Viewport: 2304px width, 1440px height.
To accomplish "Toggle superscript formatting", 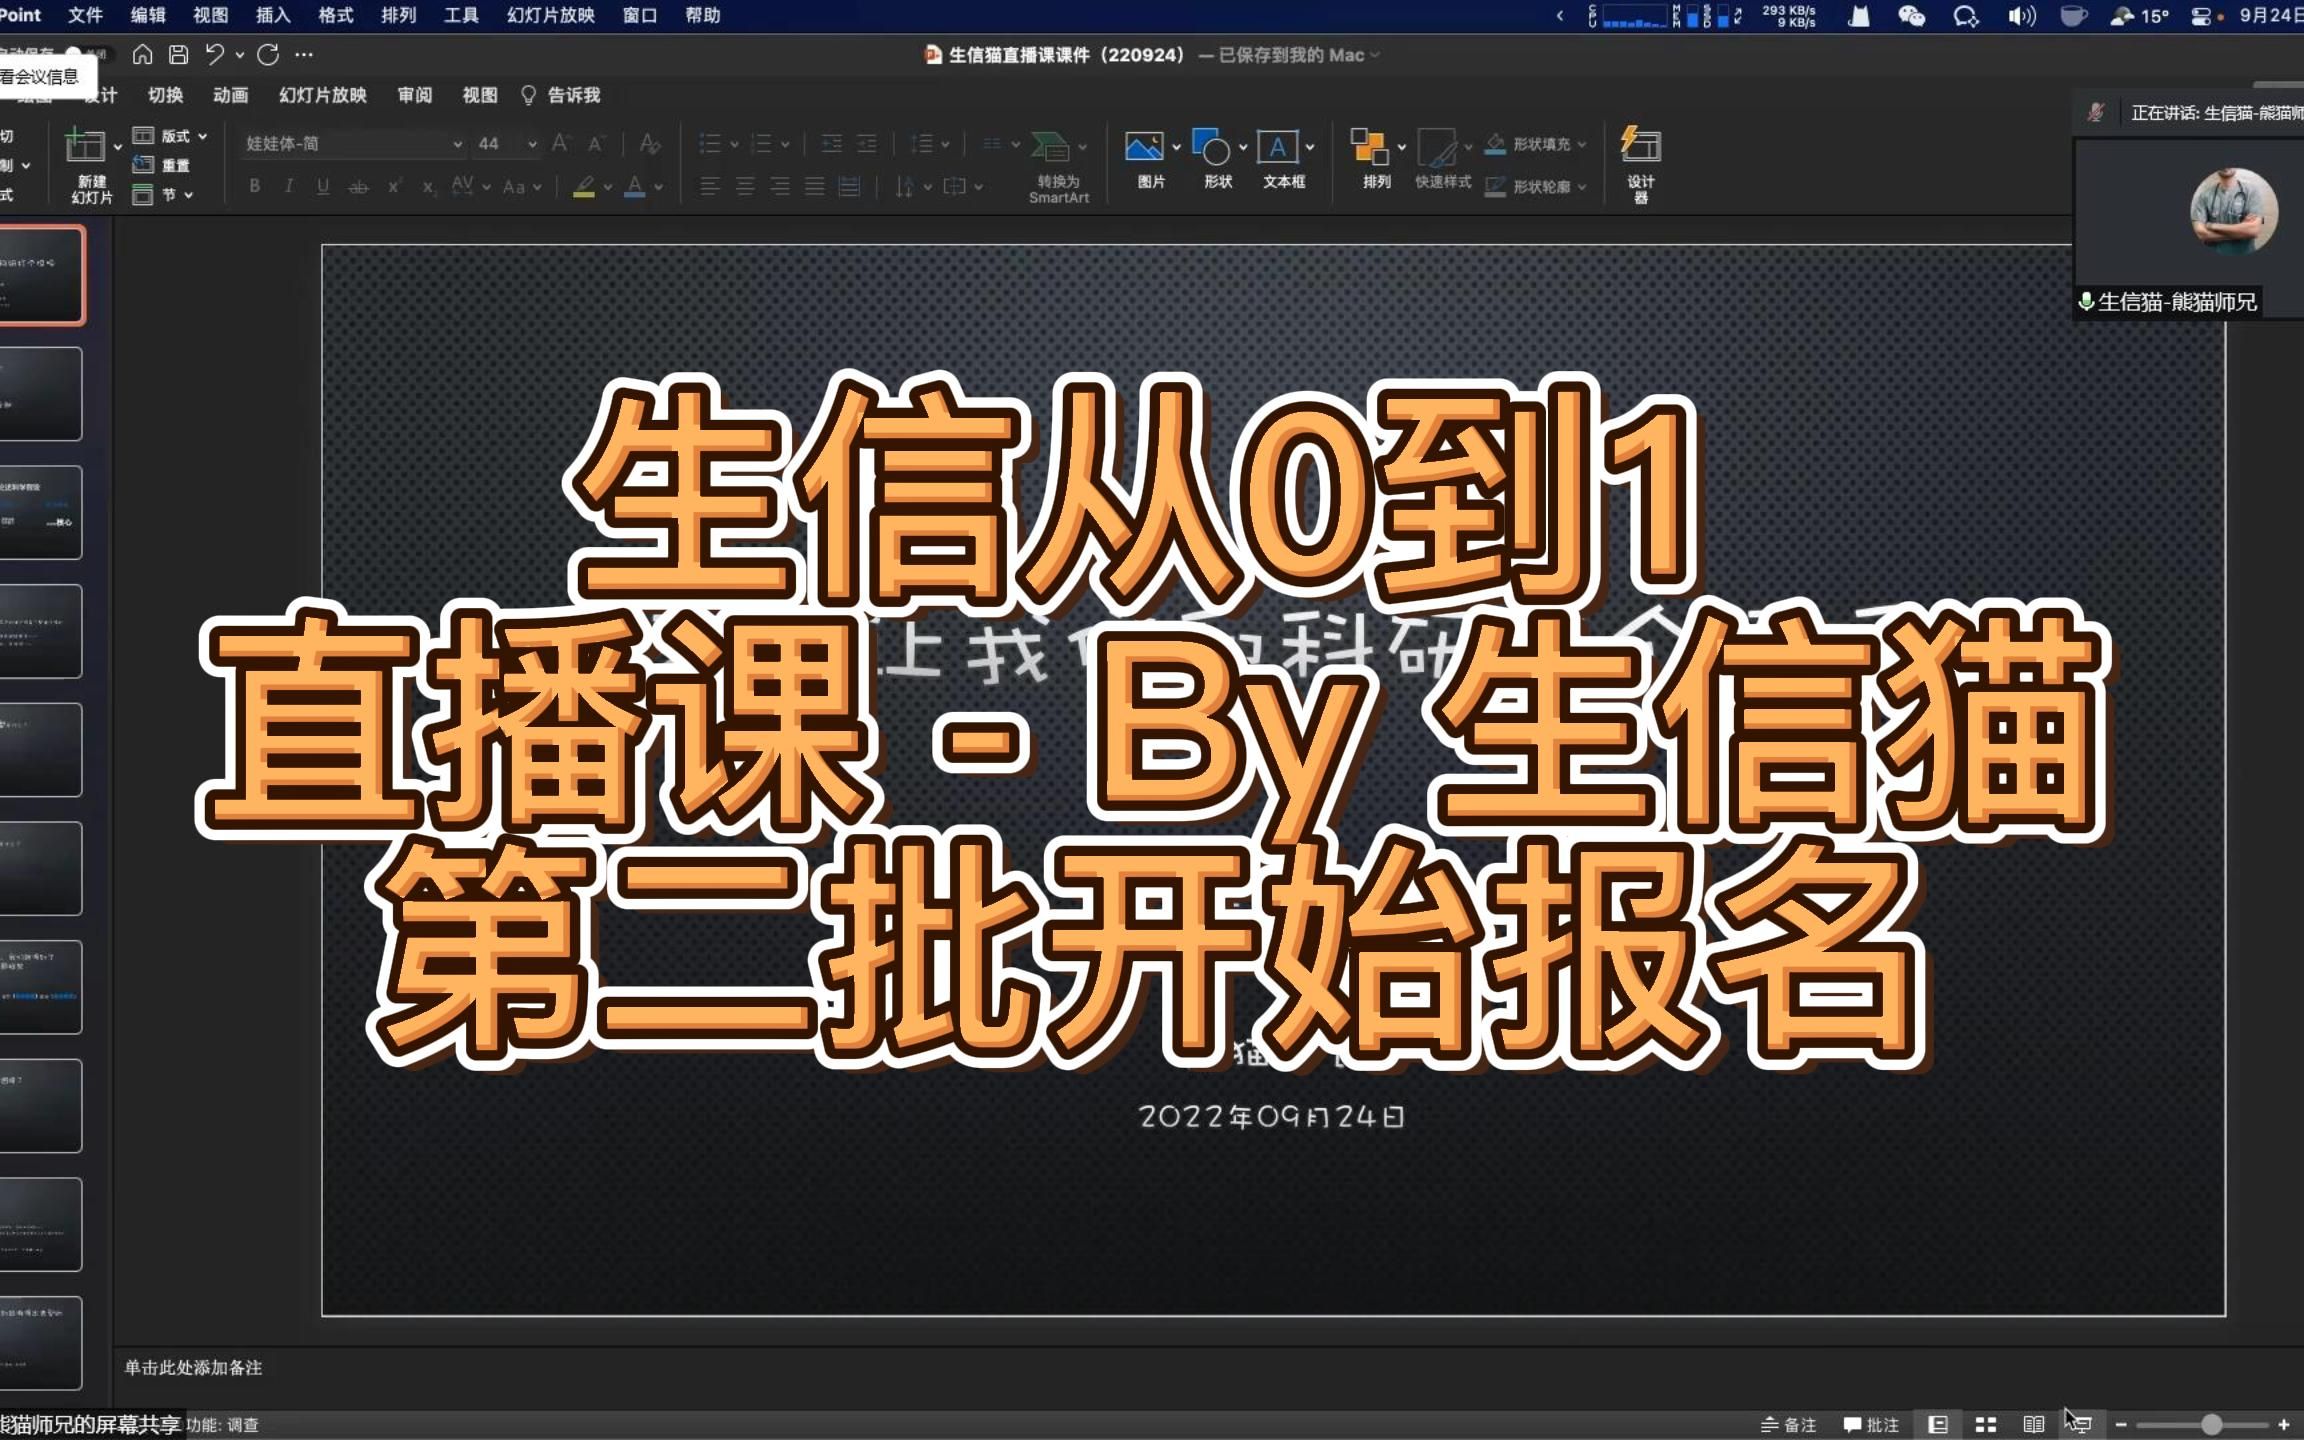I will (394, 186).
